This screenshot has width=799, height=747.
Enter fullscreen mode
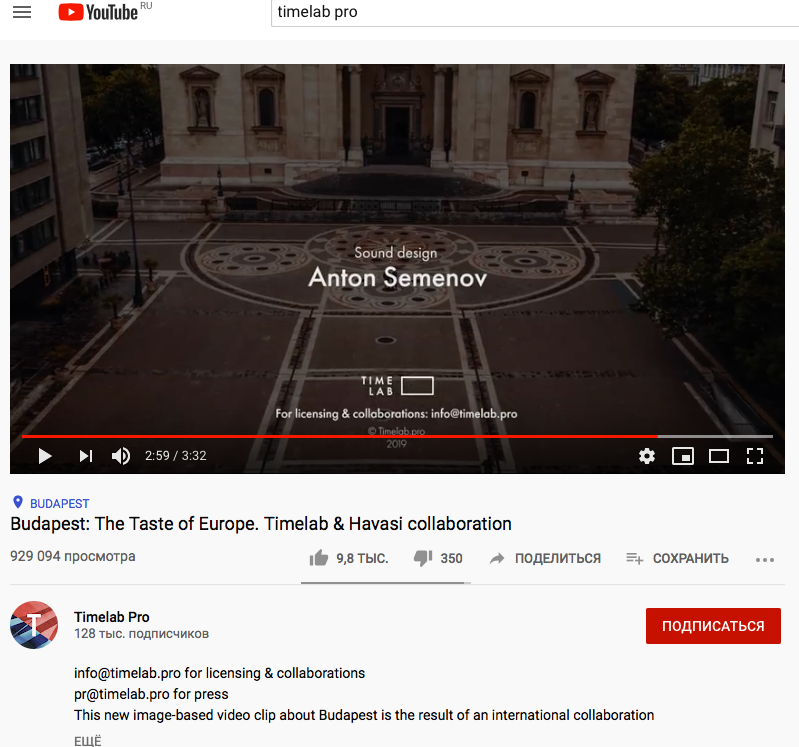coord(755,456)
